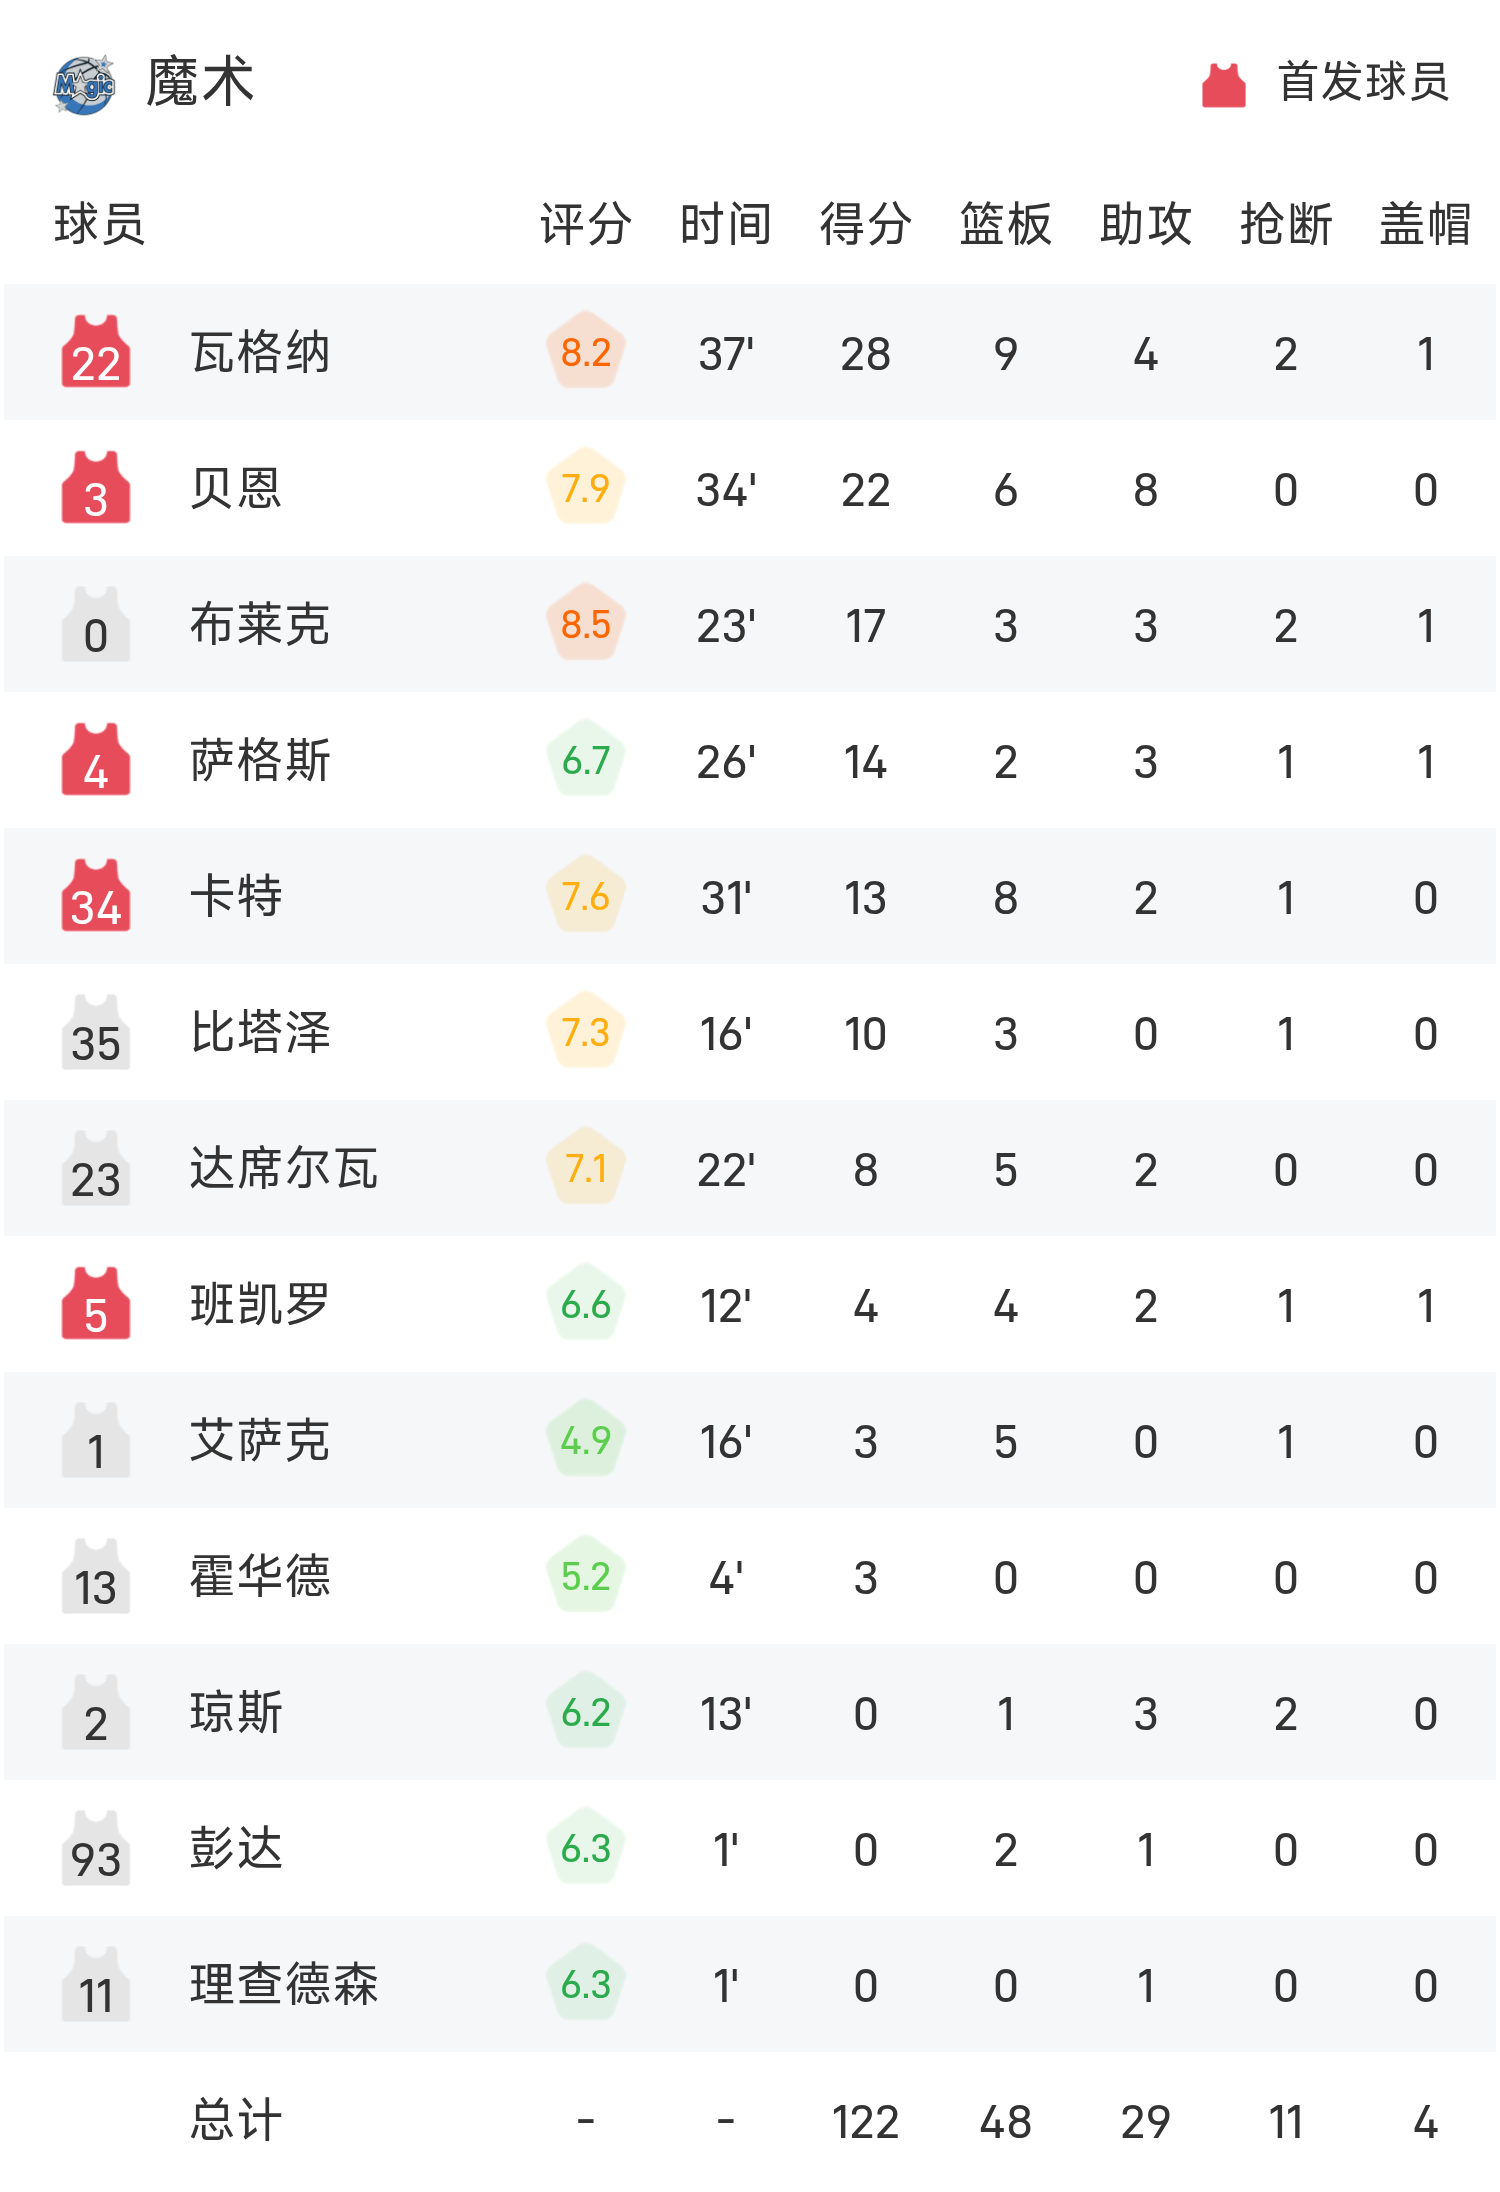Click the 4.9 rating badge

click(x=586, y=1440)
